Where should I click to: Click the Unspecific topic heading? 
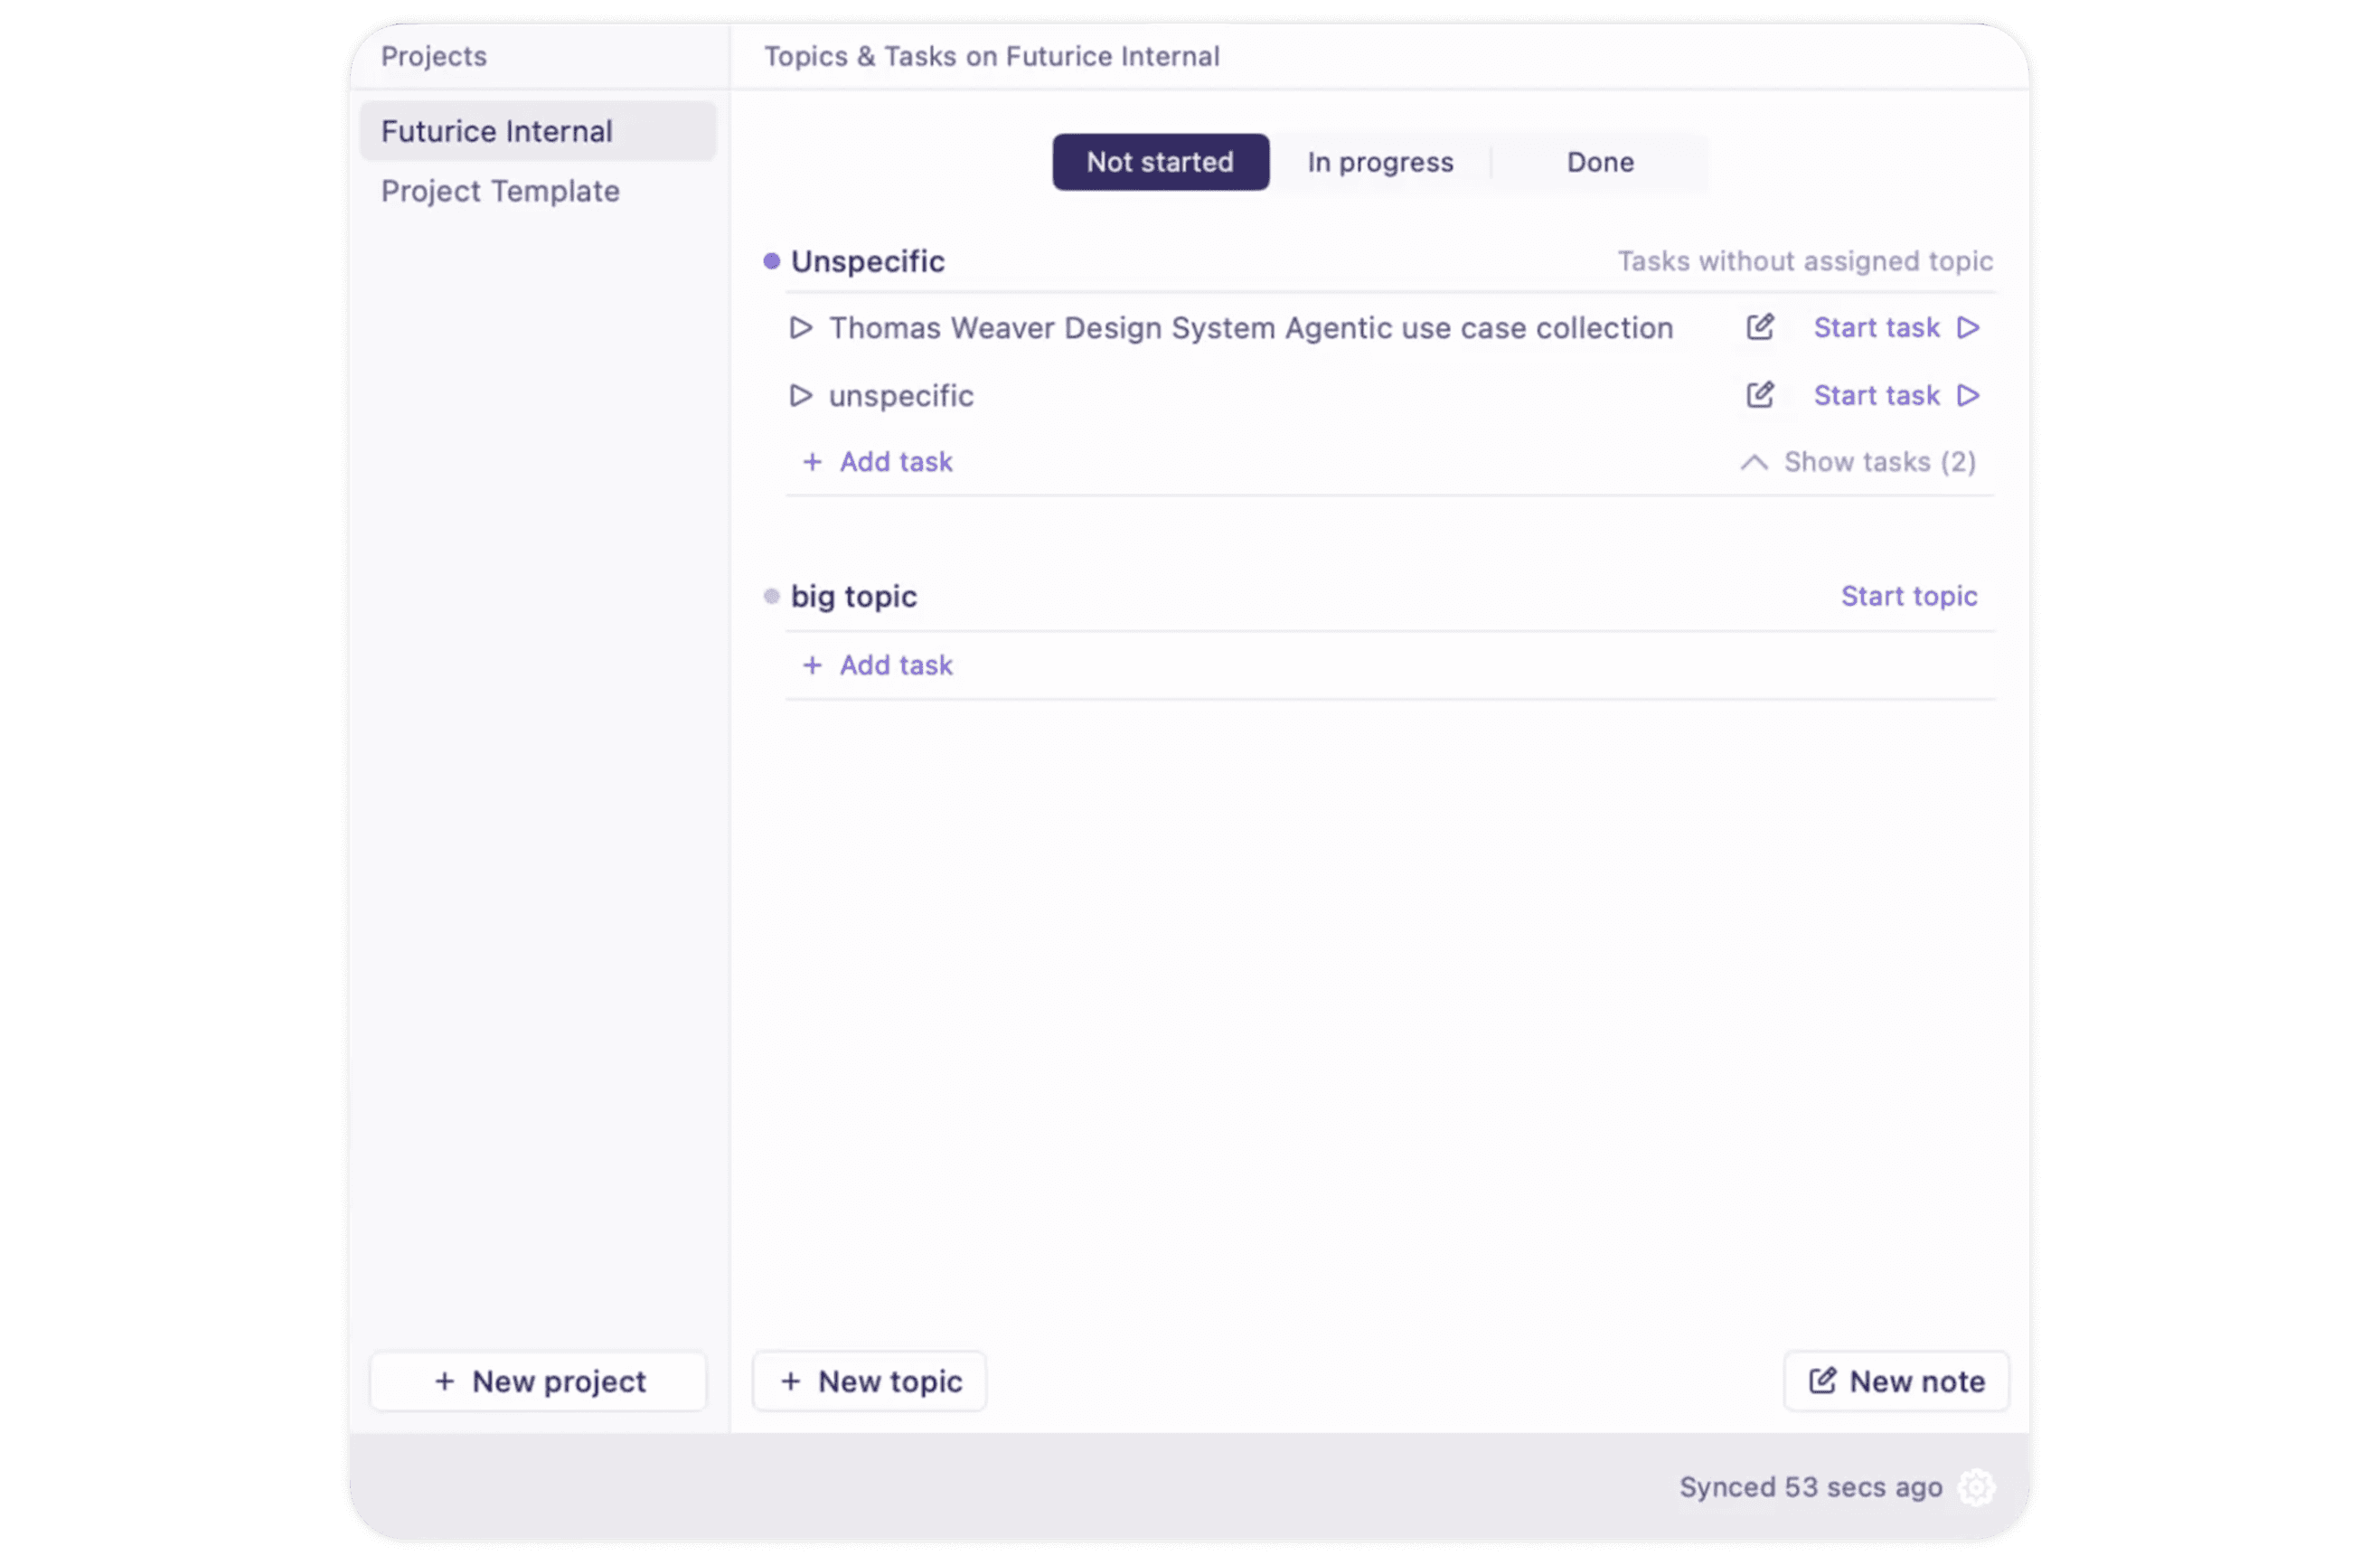tap(867, 261)
